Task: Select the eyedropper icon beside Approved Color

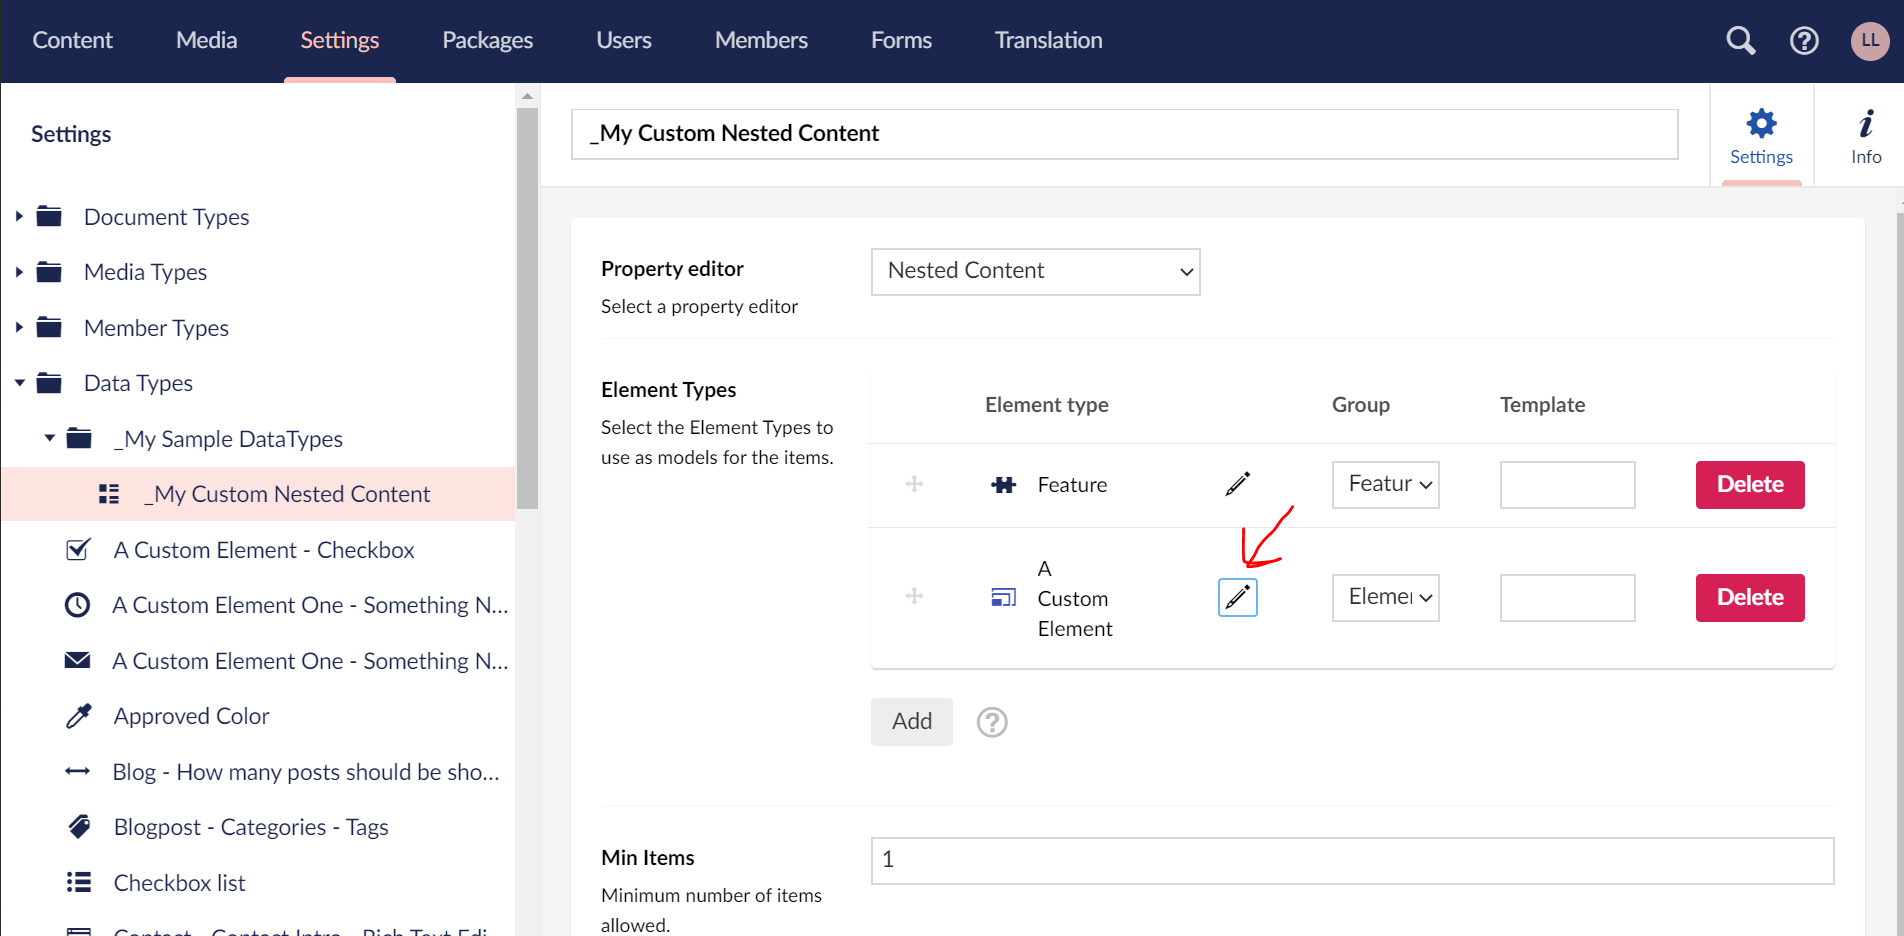Action: pyautogui.click(x=79, y=715)
